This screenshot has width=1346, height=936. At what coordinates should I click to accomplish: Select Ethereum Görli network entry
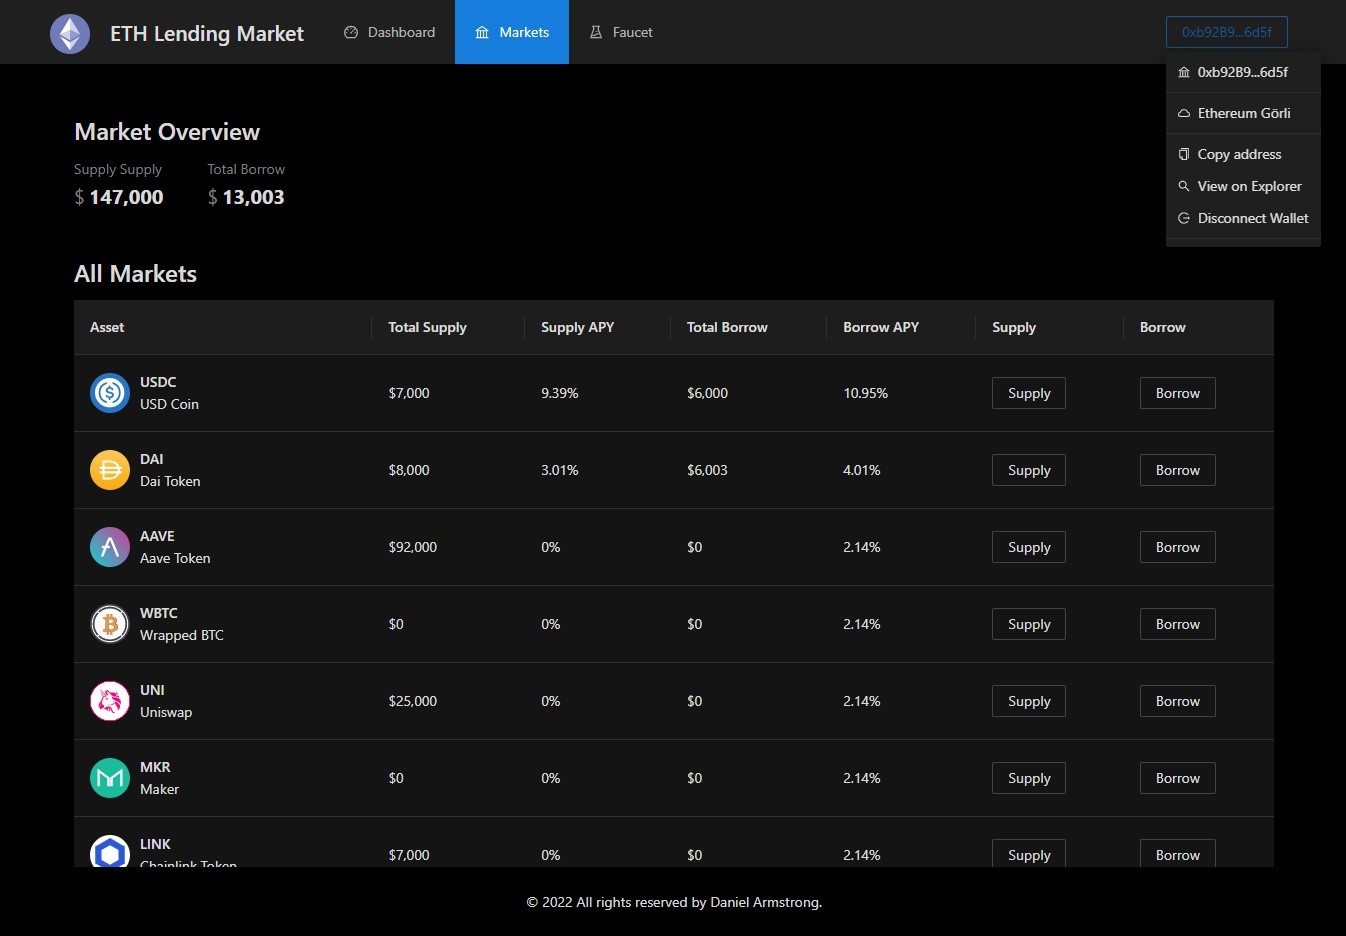coord(1243,113)
